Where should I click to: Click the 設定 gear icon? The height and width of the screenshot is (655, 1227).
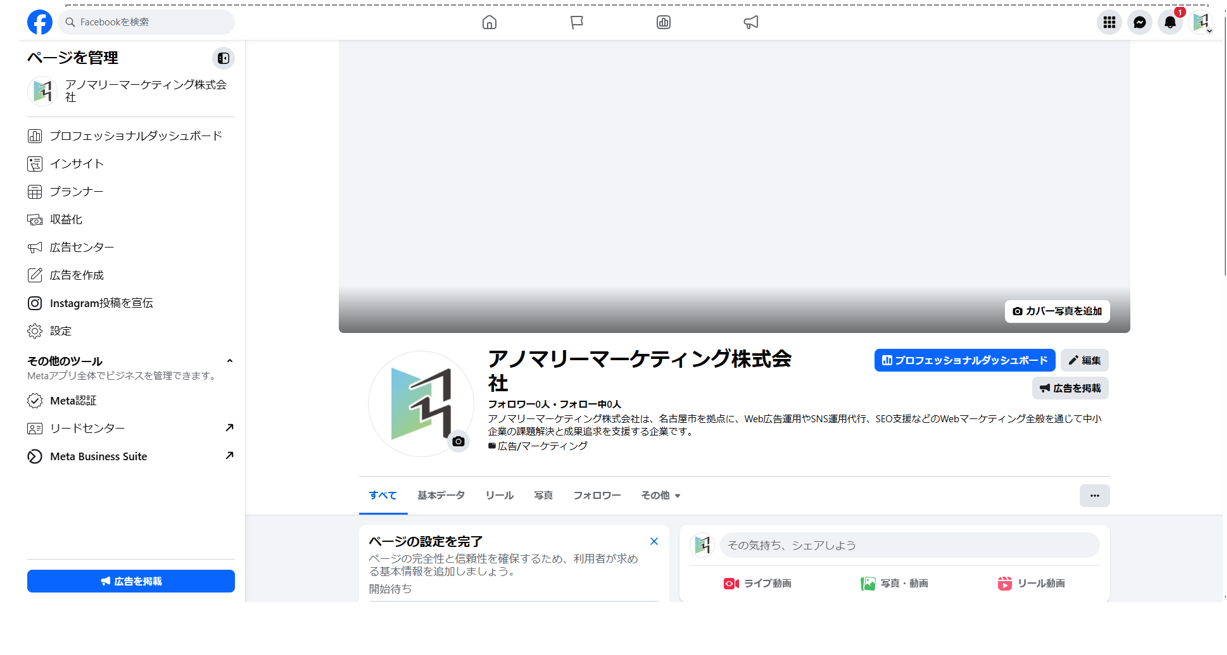click(35, 331)
